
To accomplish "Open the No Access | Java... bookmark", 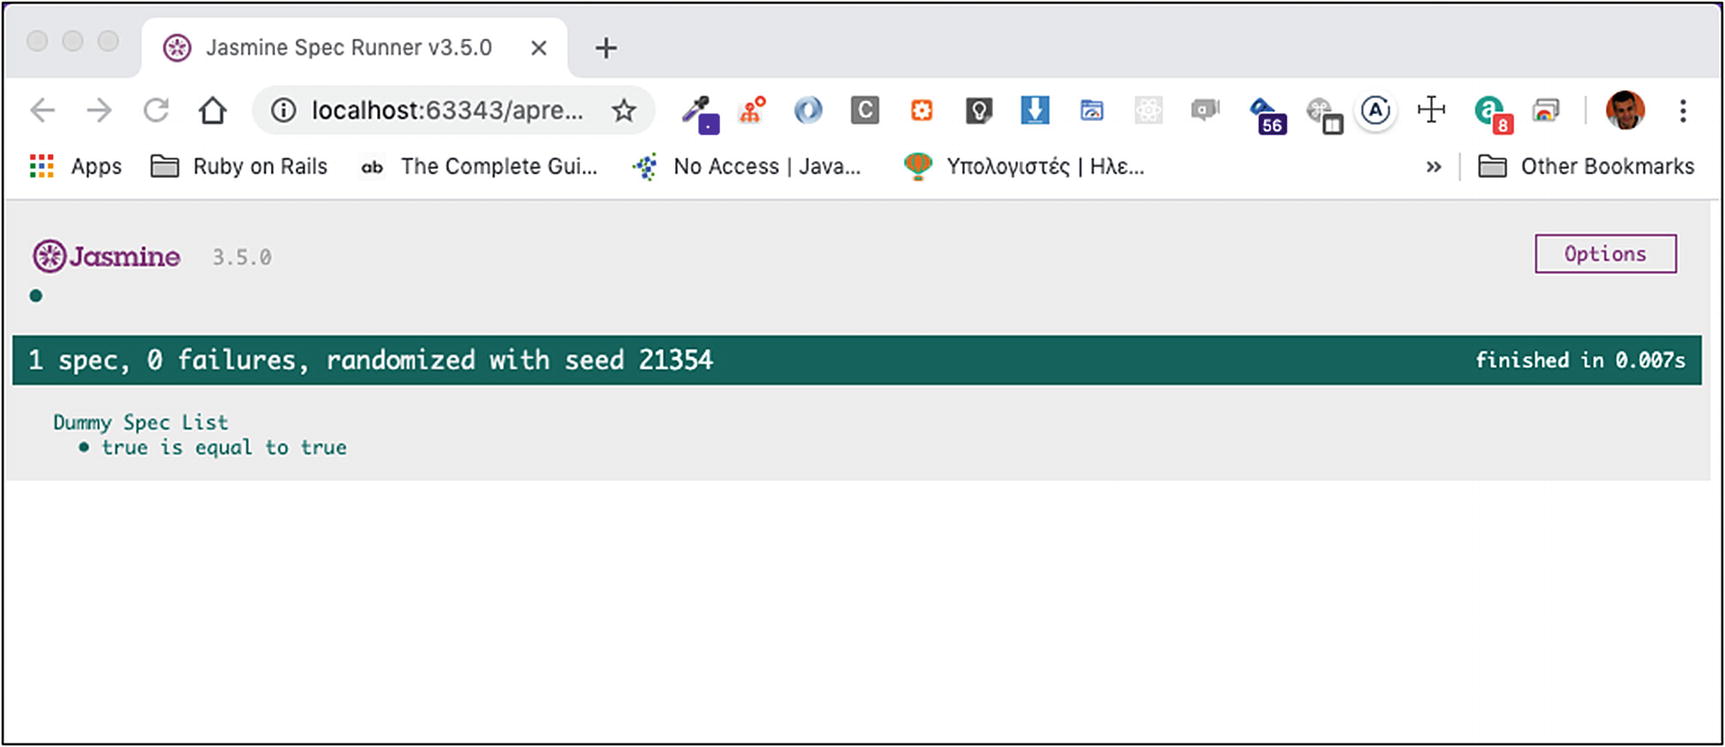I will click(747, 166).
